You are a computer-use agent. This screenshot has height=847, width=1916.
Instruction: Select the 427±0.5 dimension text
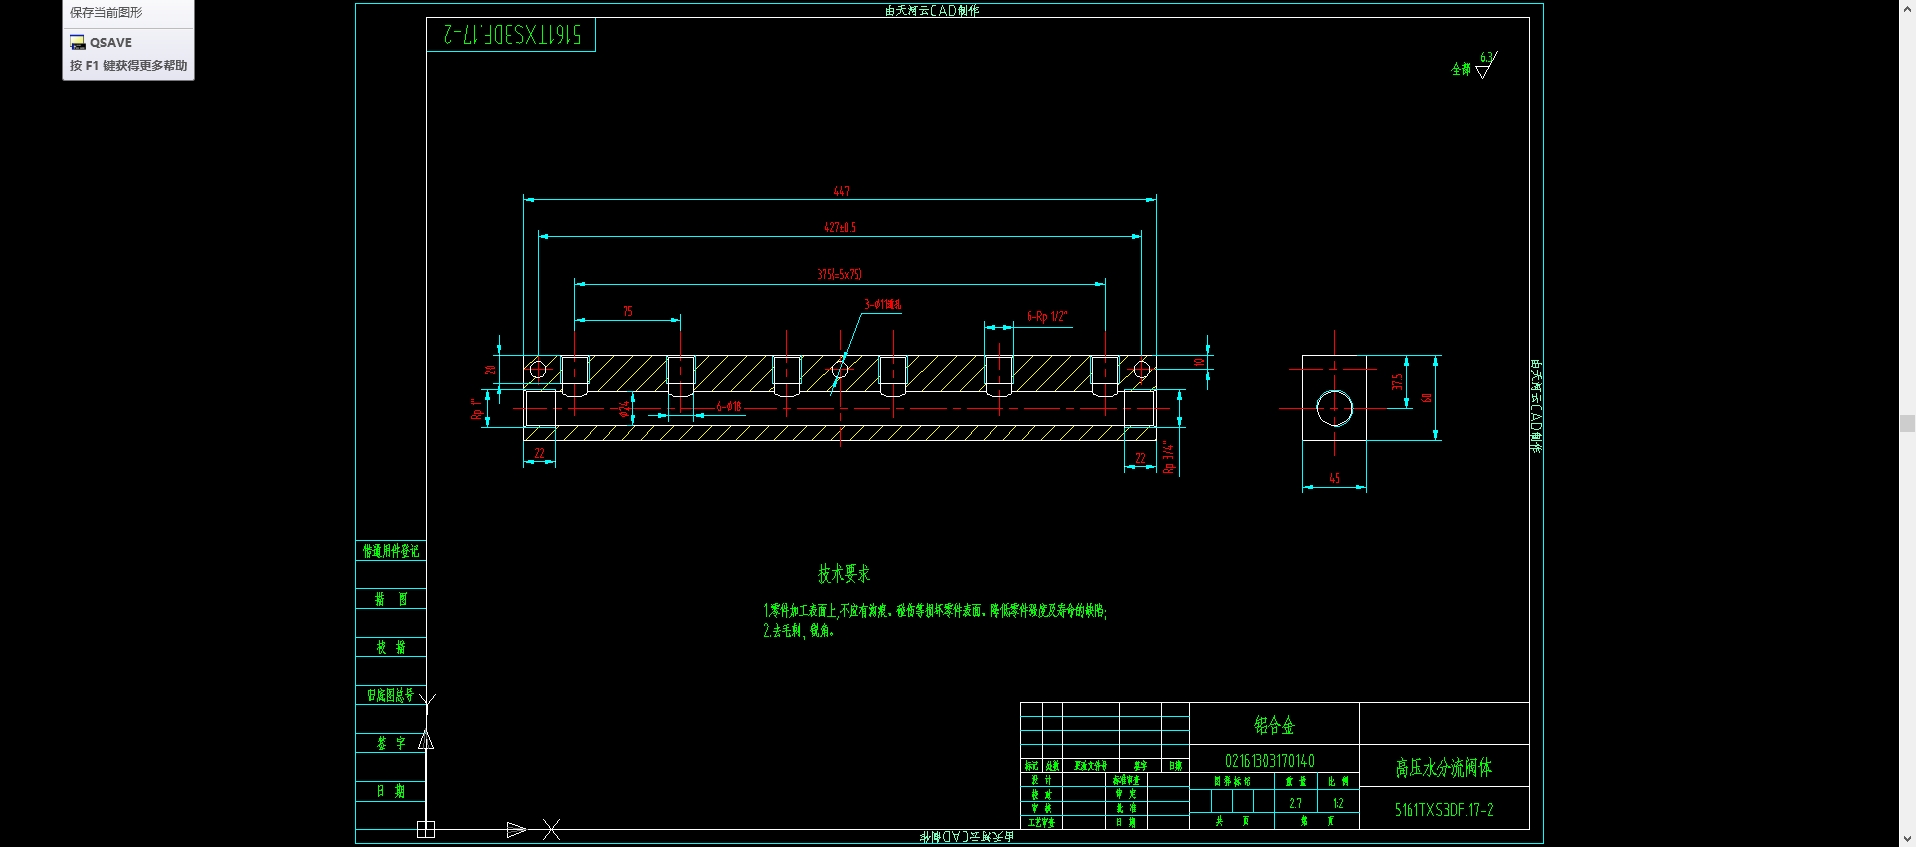(840, 228)
